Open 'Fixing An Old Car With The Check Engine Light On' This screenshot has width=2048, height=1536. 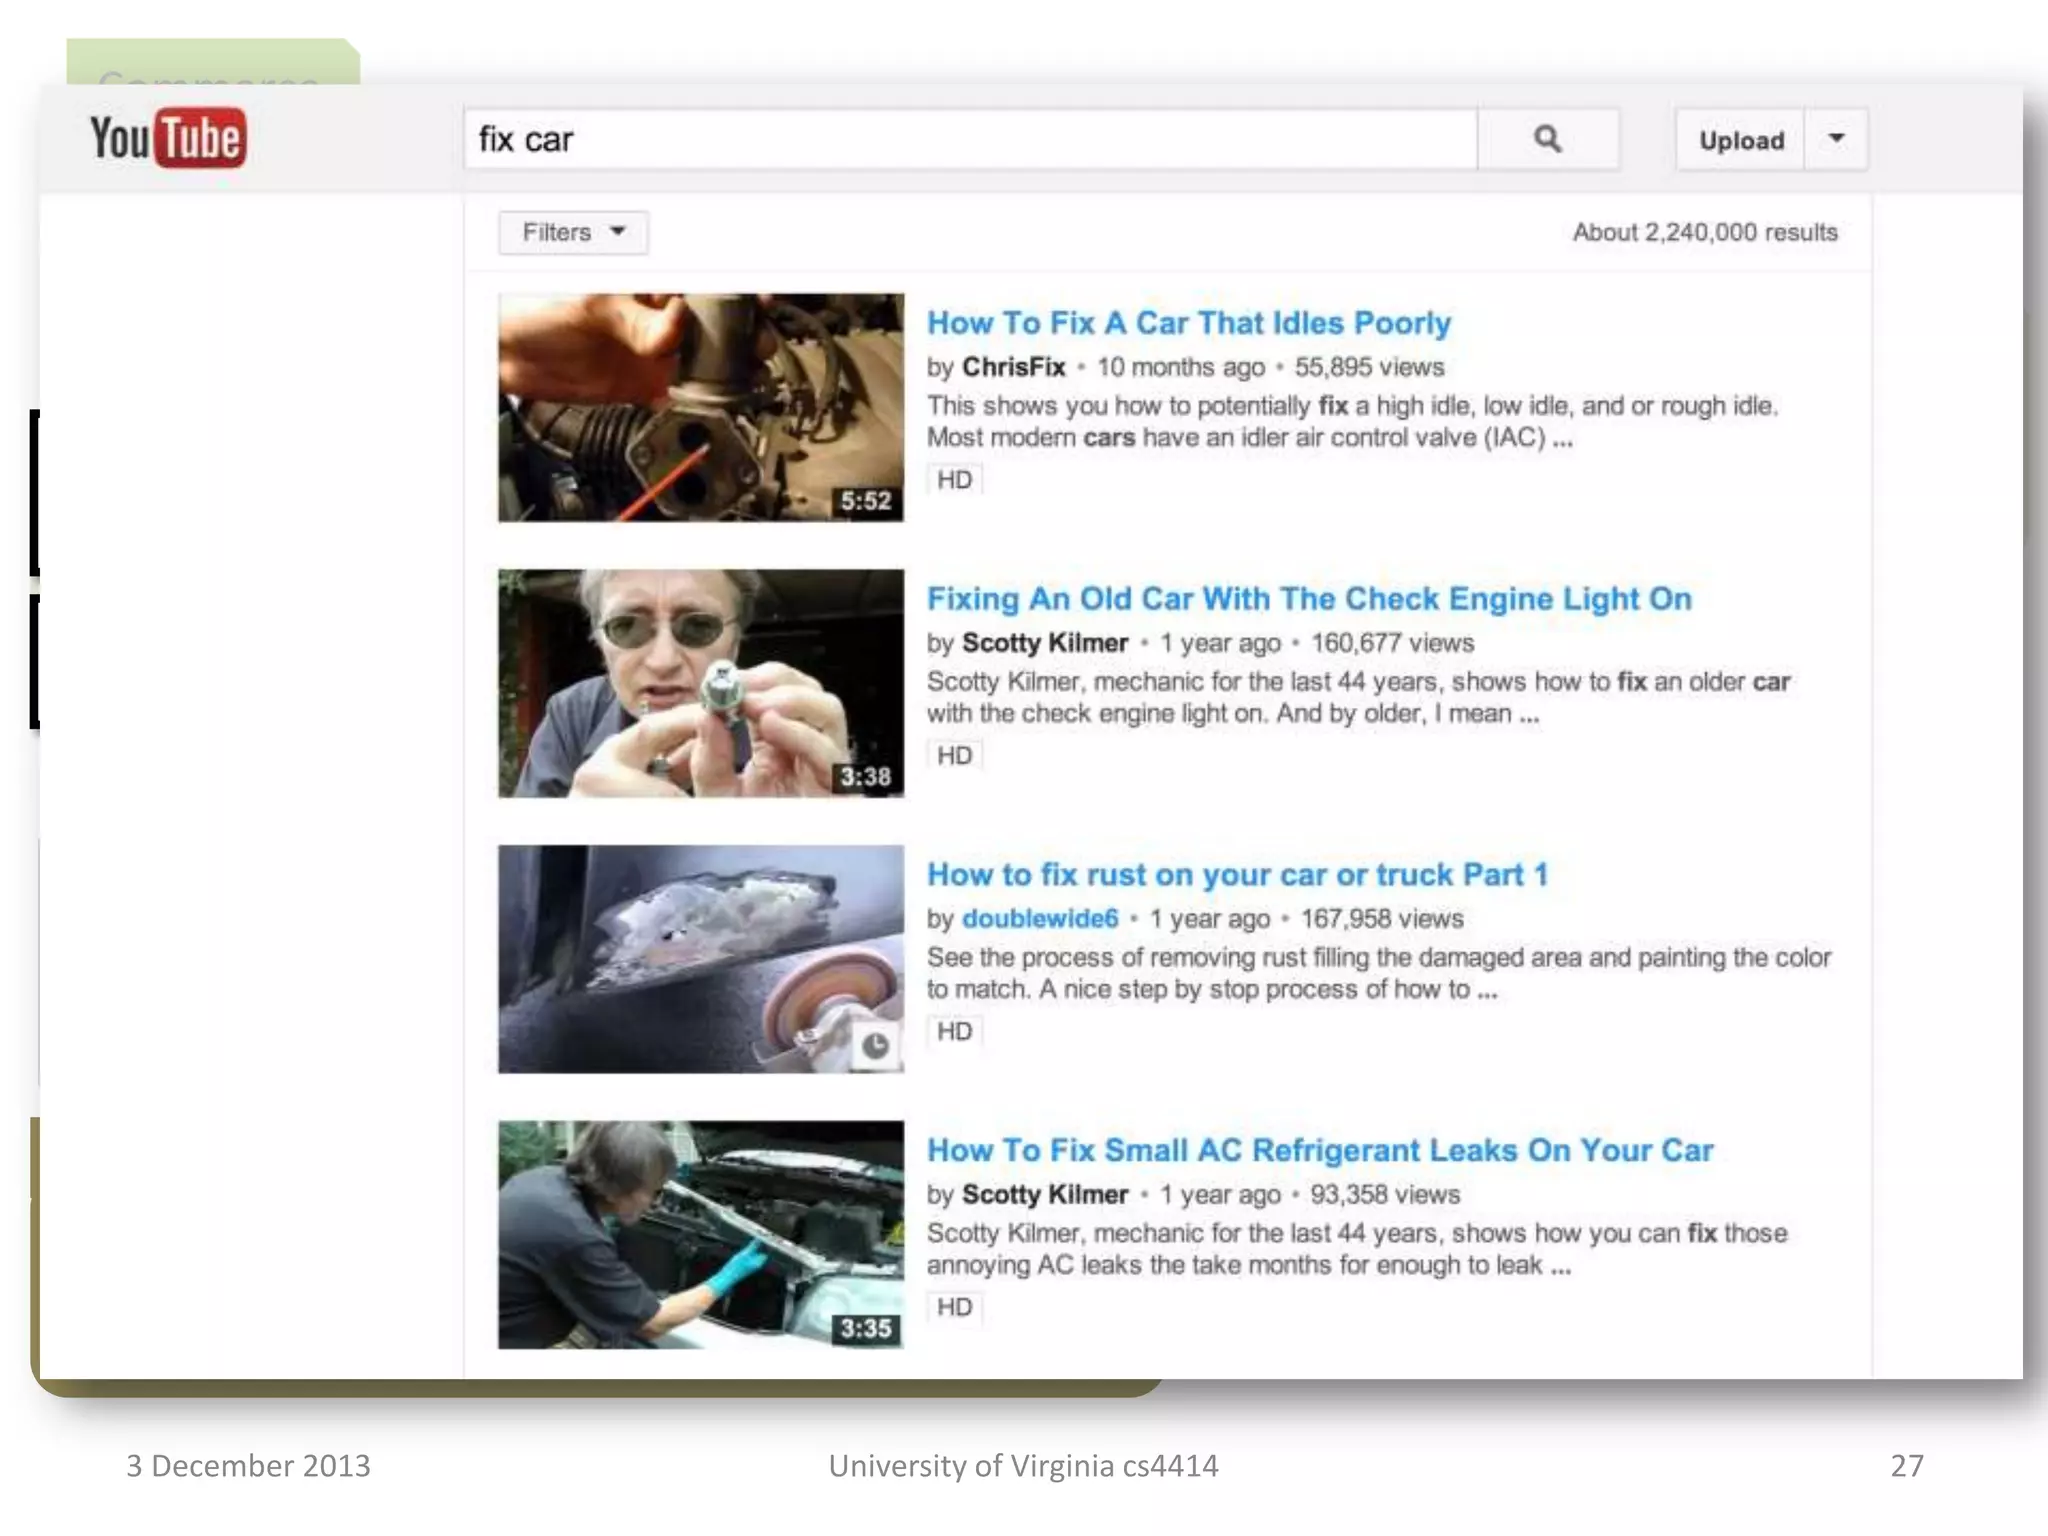(1308, 599)
